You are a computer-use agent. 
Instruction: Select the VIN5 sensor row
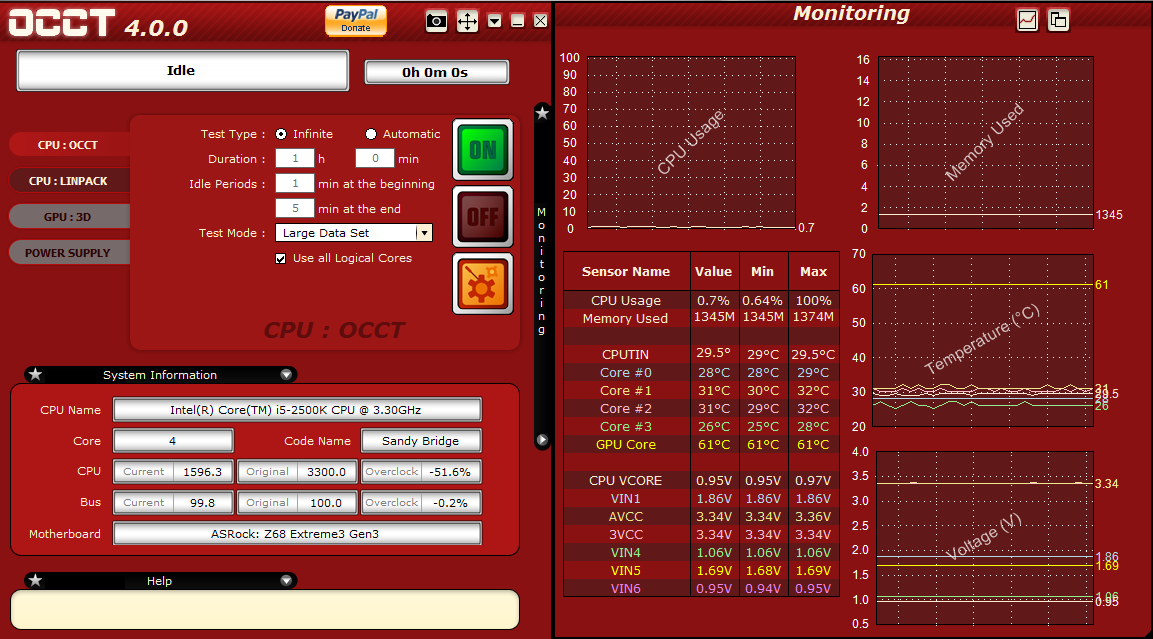(701, 570)
